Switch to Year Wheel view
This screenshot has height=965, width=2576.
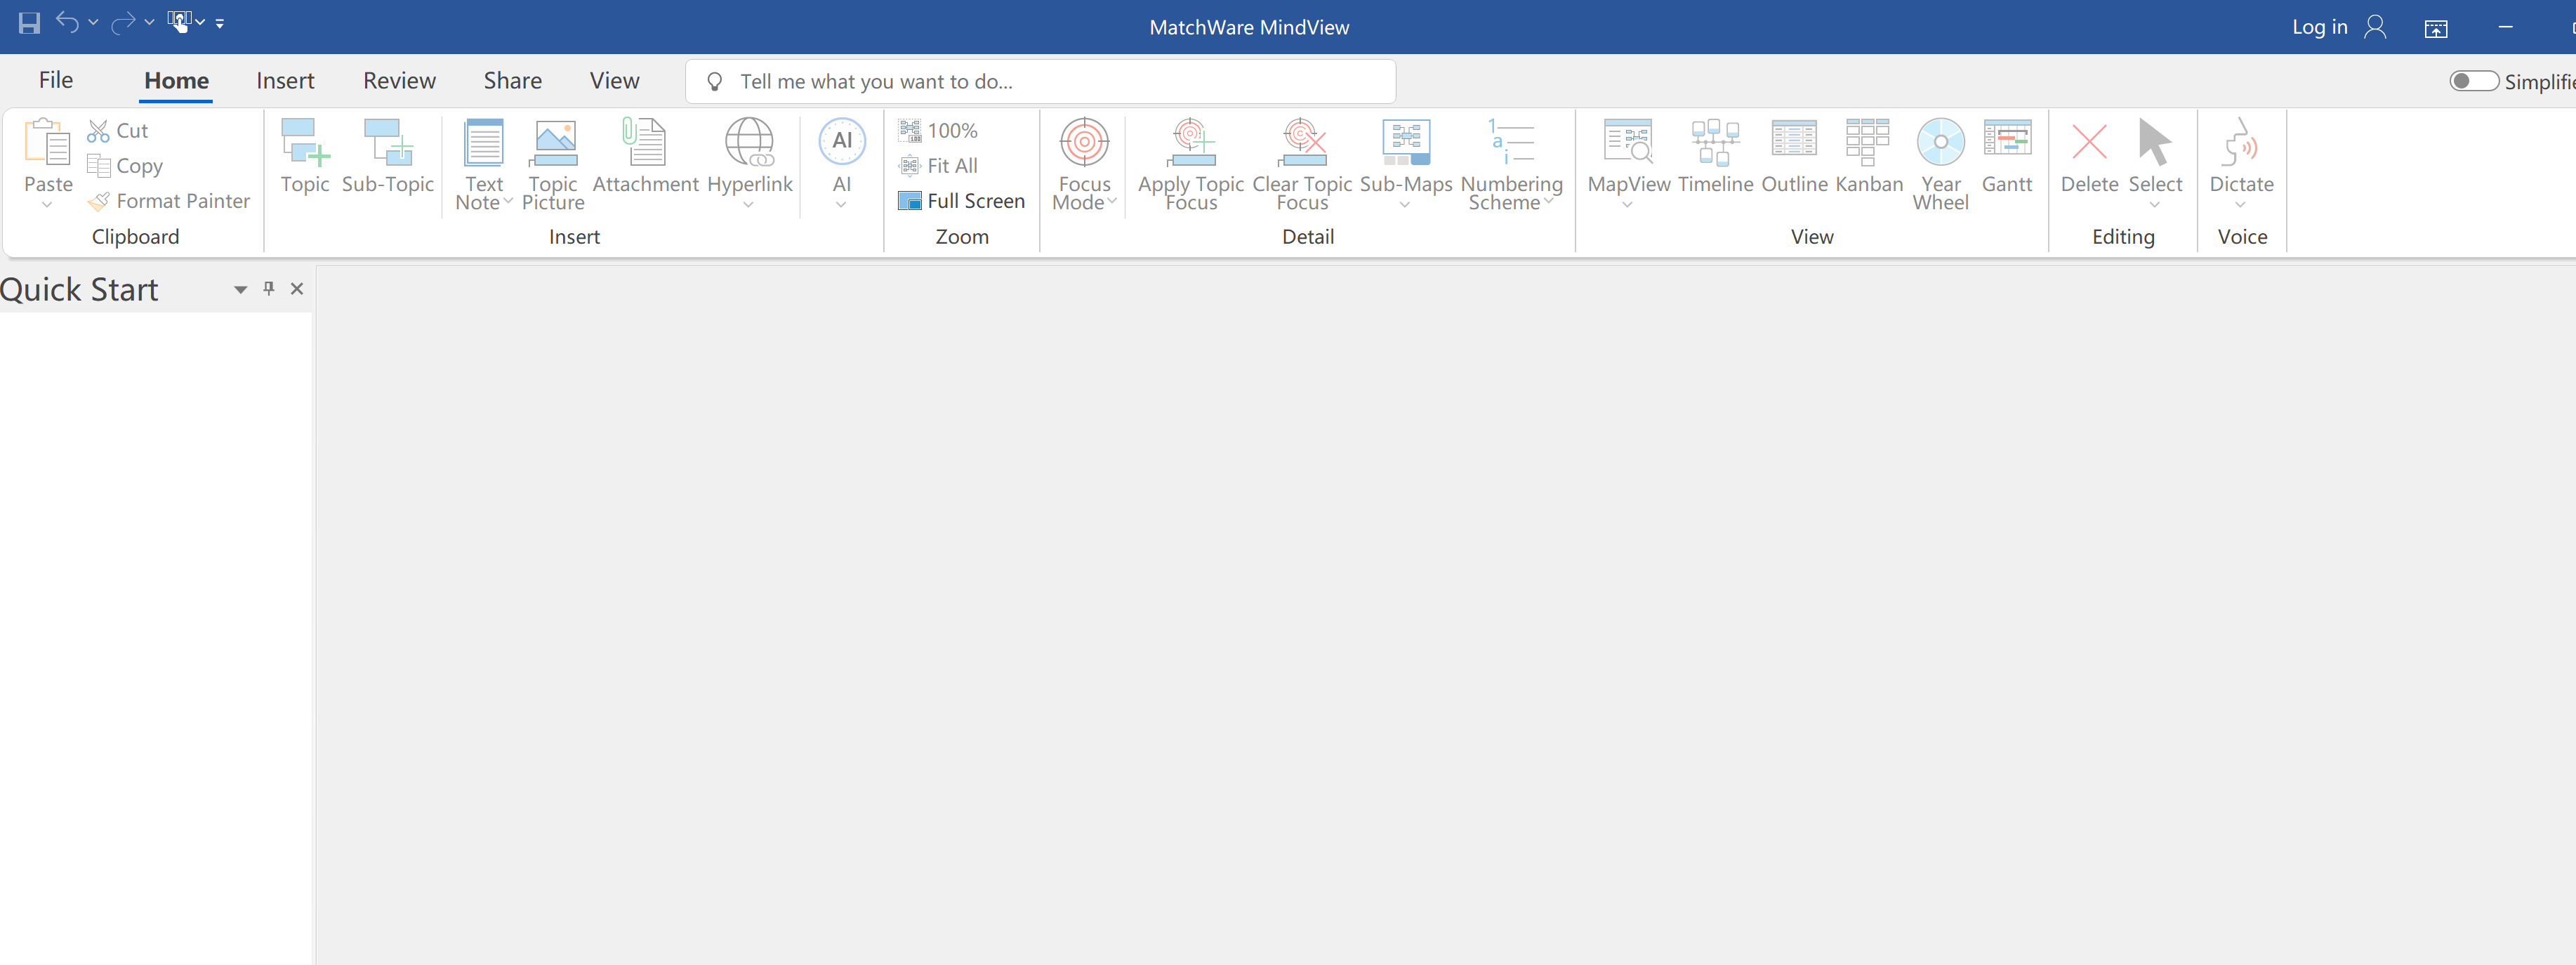[x=1940, y=165]
